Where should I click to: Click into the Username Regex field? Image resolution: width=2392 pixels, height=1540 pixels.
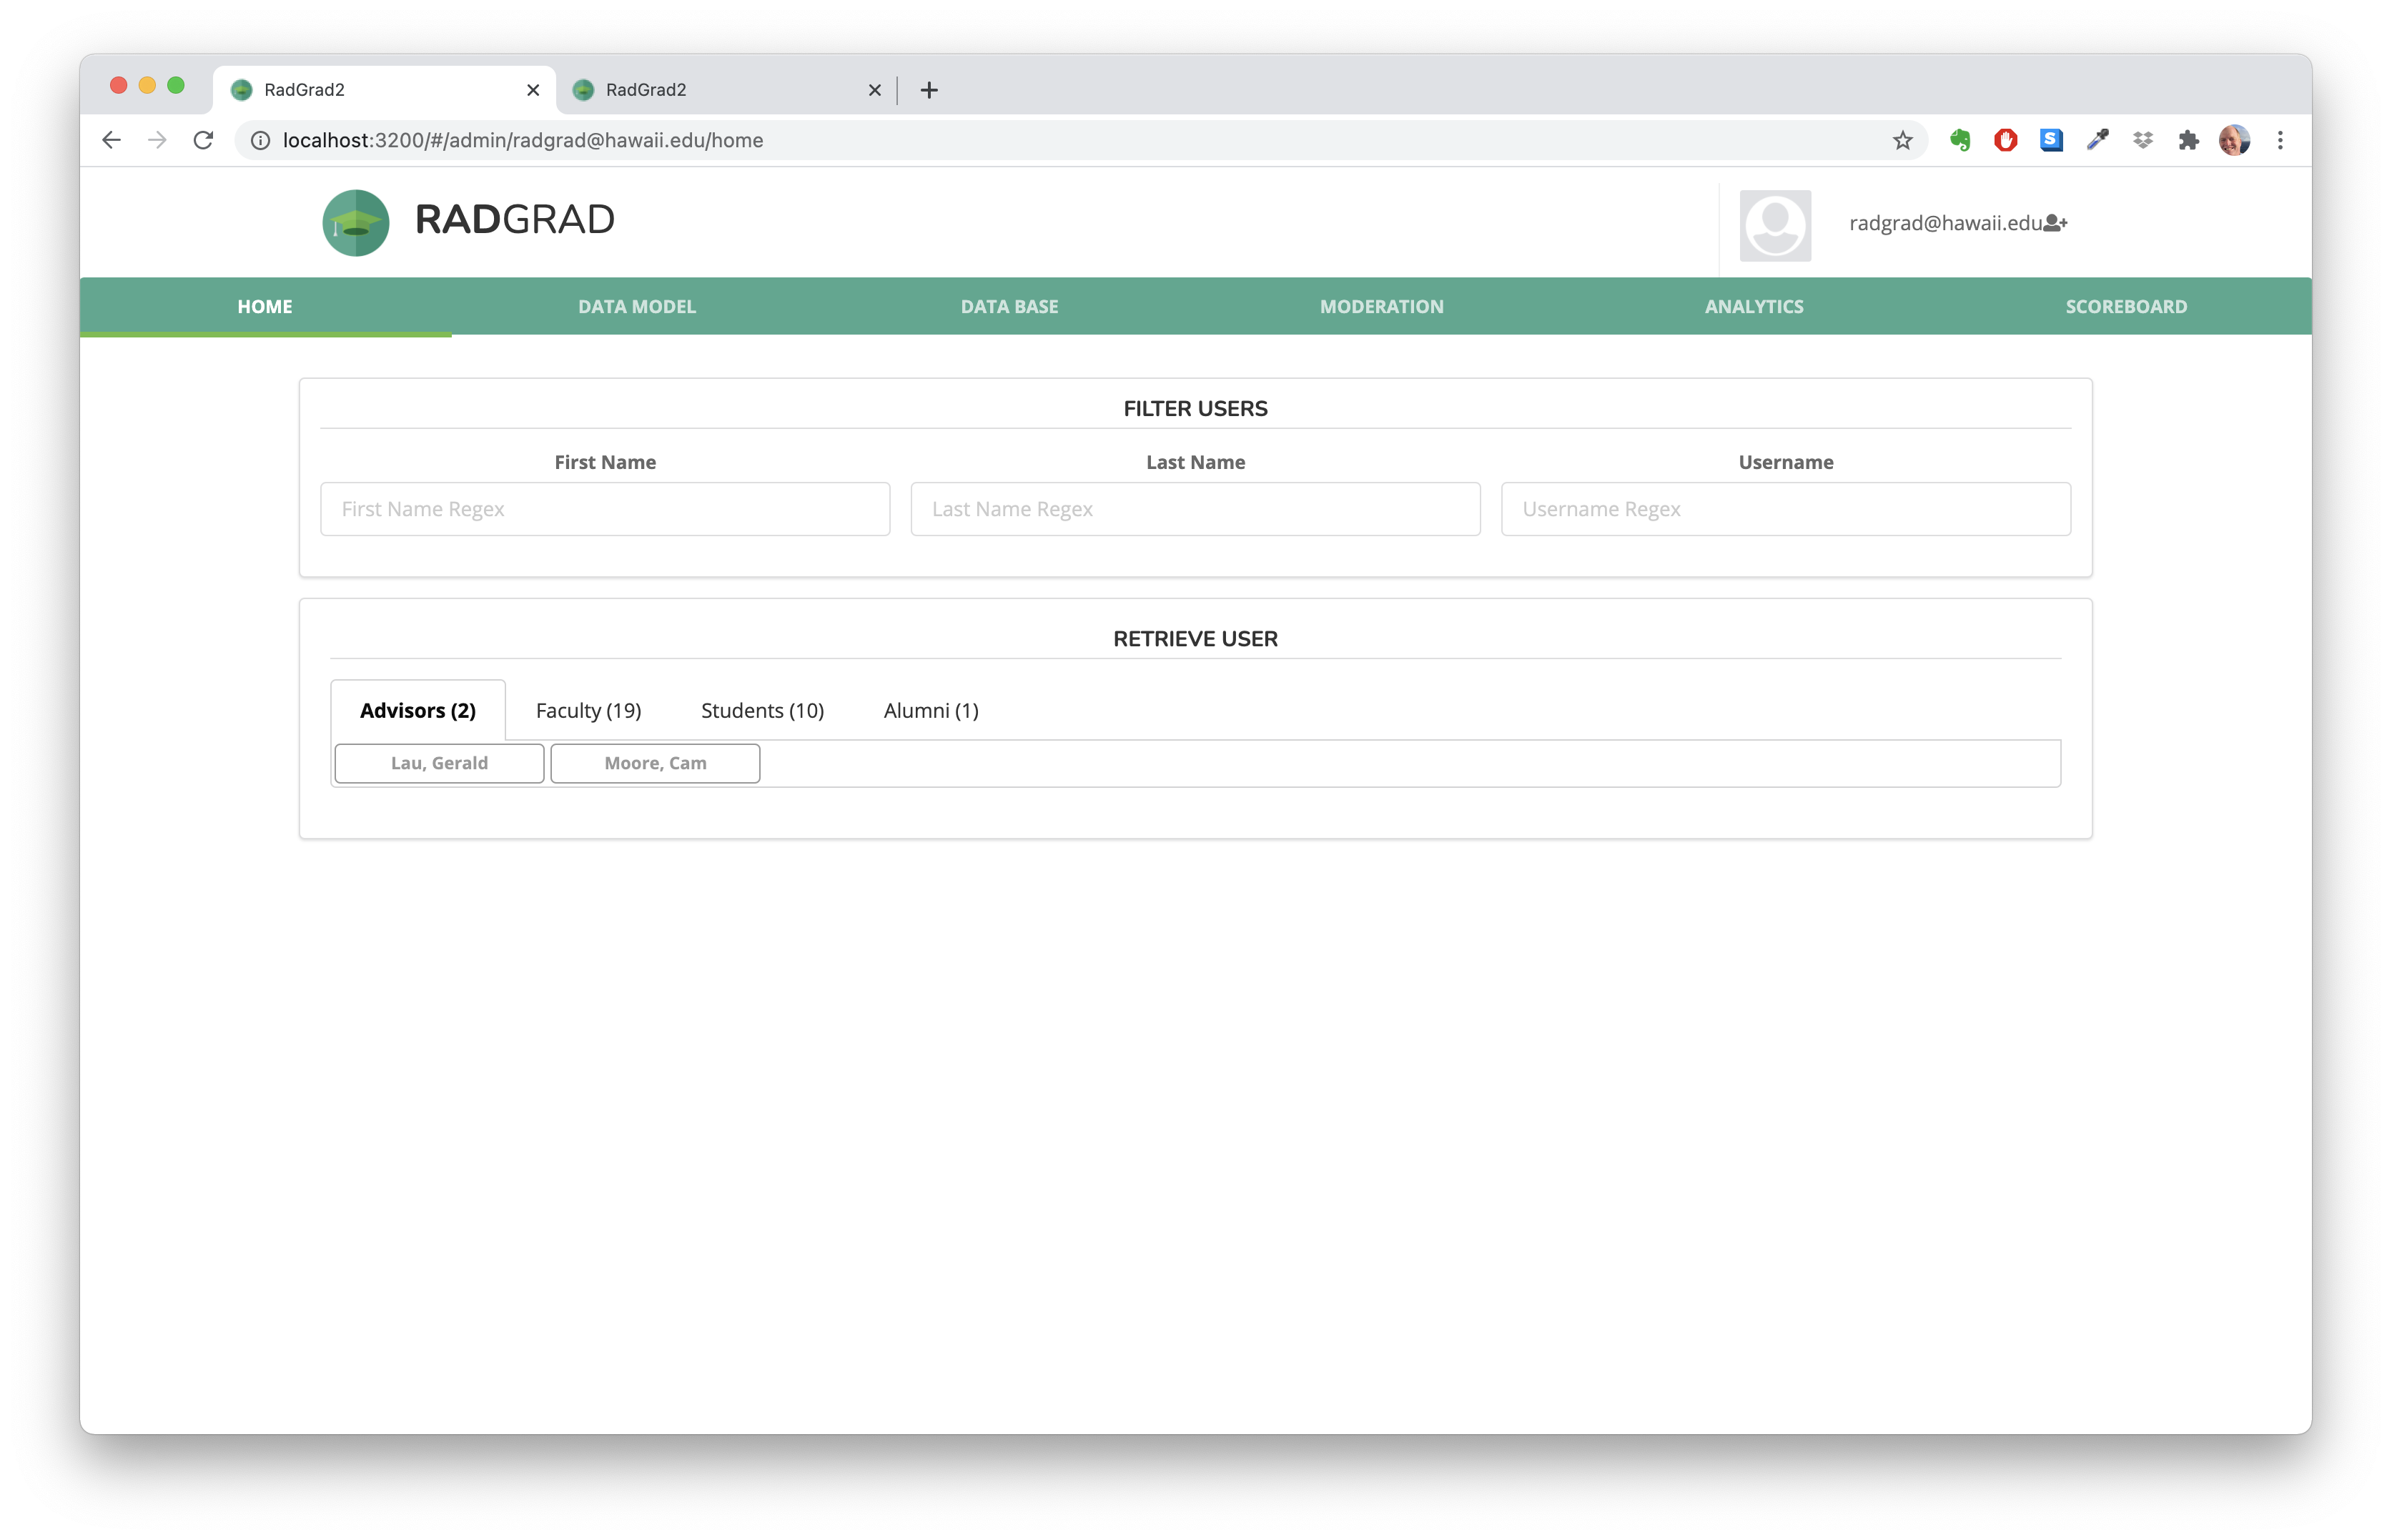pos(1785,509)
